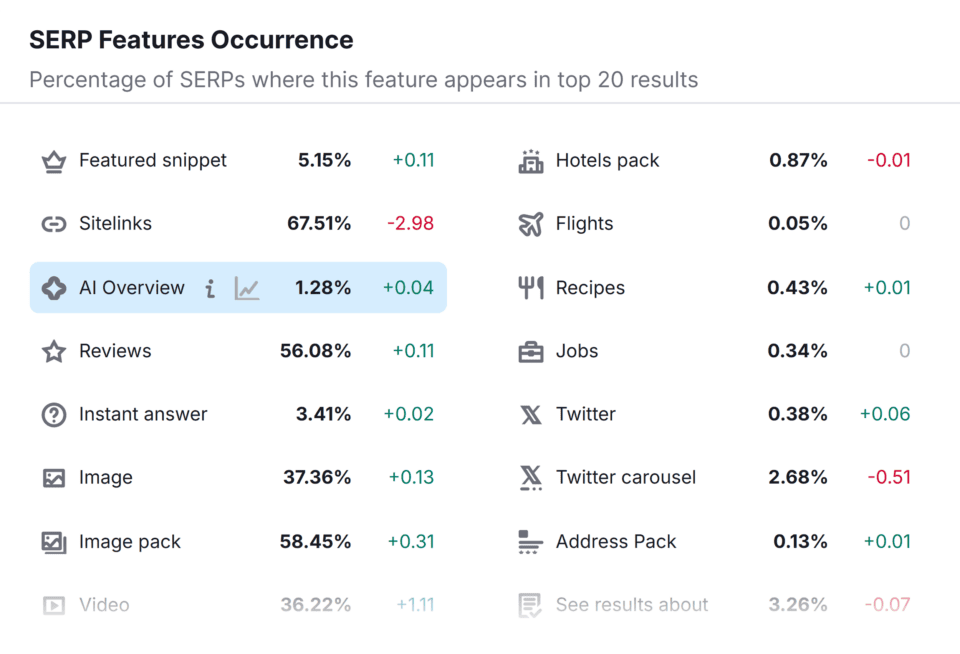Click the Address Pack icon
960x654 pixels.
530,542
